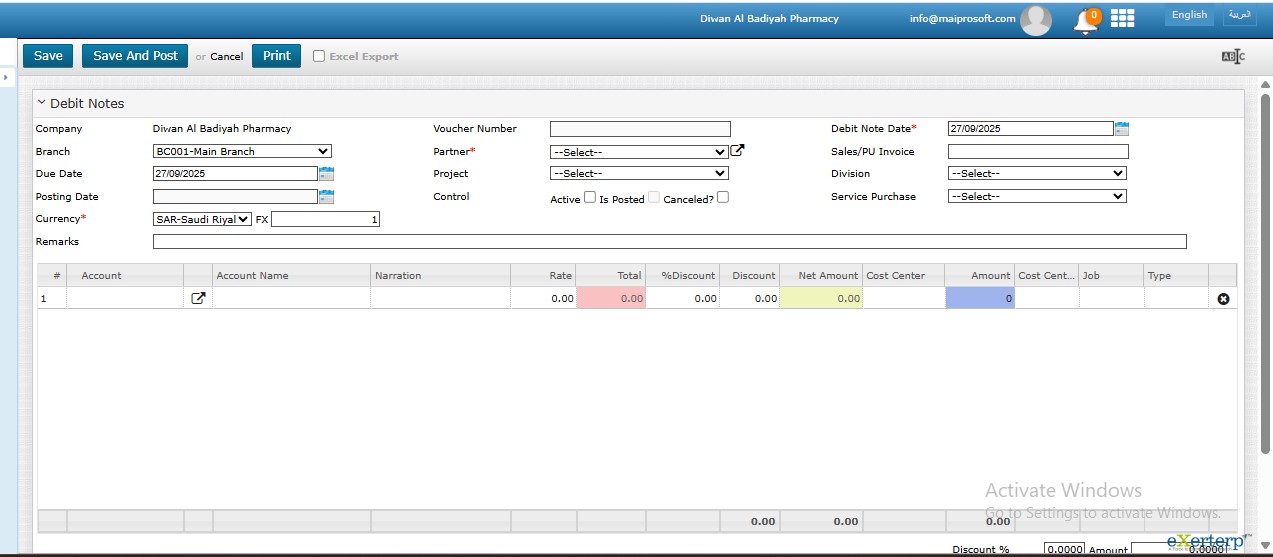This screenshot has height=557, width=1273.
Task: Open account lookup icon in row 1
Action: click(x=198, y=298)
